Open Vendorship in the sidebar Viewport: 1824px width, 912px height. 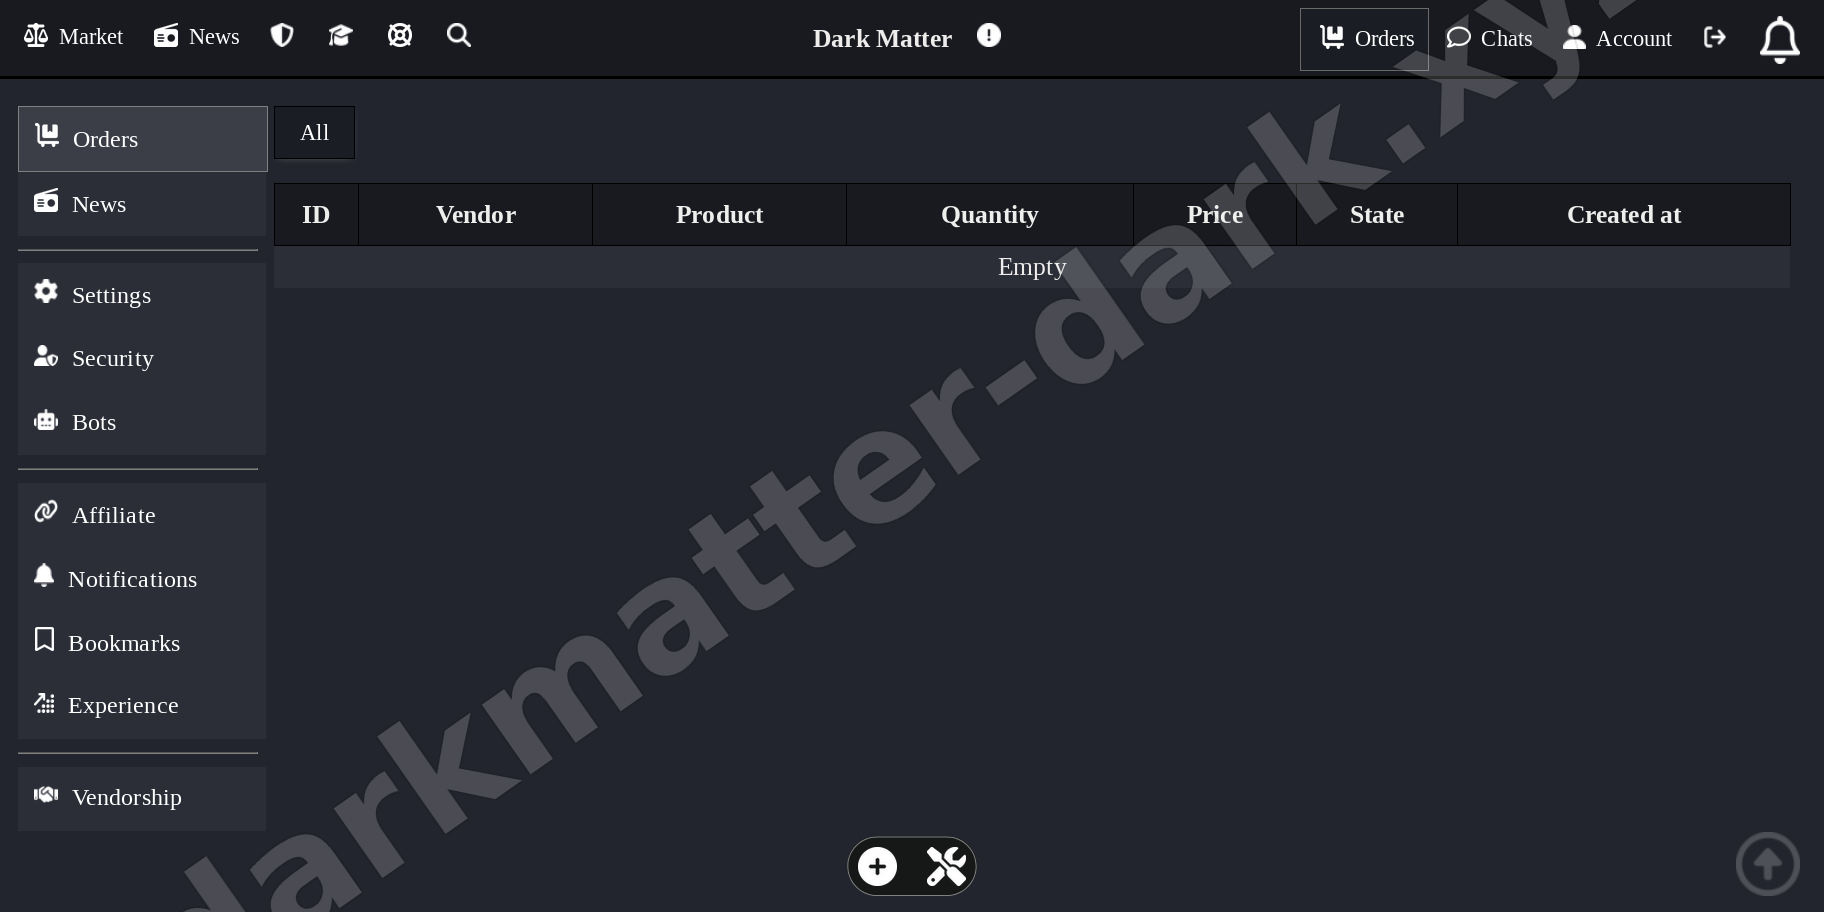(142, 798)
